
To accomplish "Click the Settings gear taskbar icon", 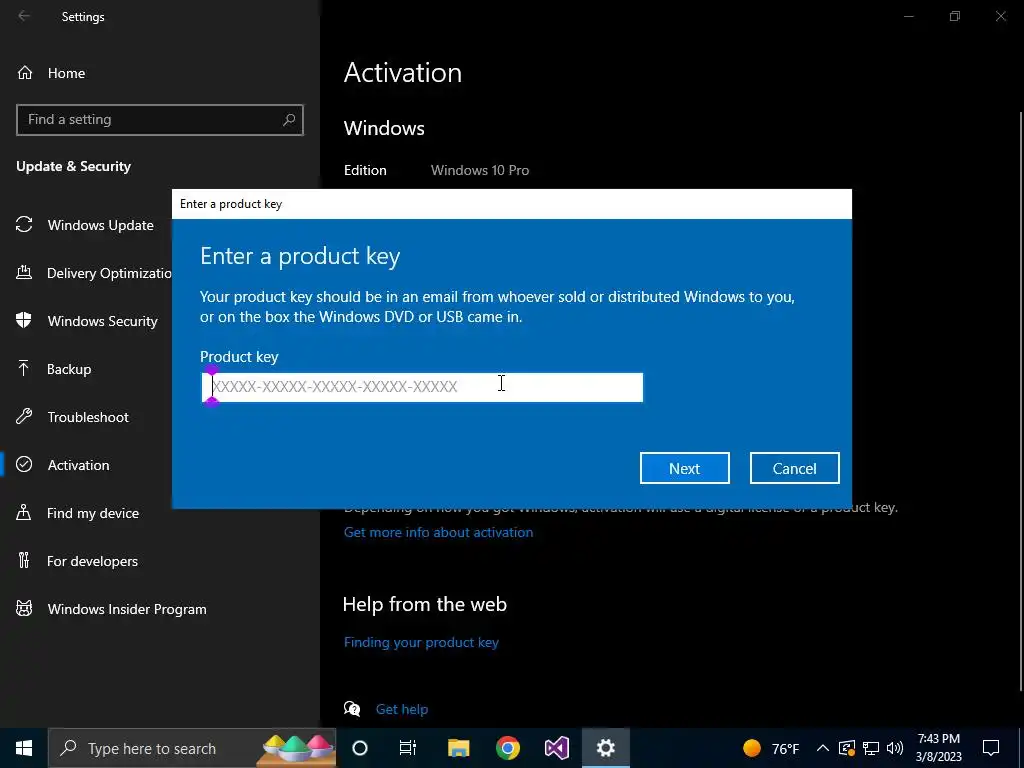I will [605, 748].
